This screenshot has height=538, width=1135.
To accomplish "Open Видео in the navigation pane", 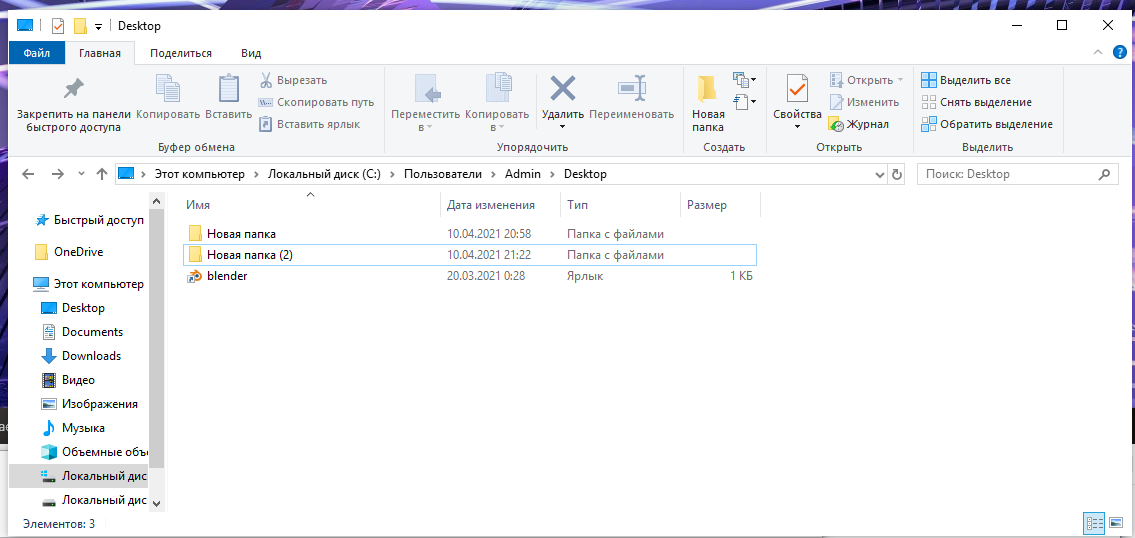I will point(68,379).
